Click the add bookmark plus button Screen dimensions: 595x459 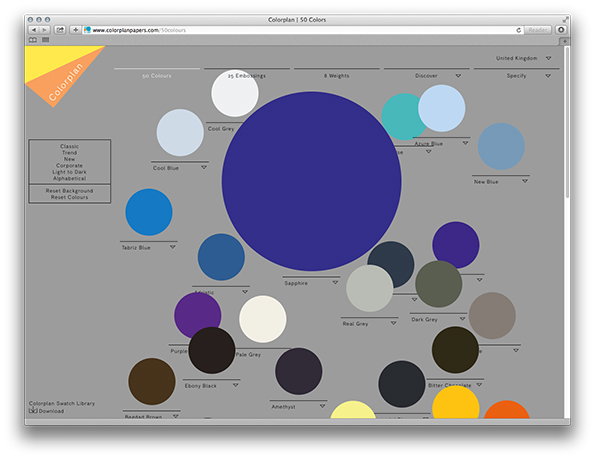coord(76,30)
